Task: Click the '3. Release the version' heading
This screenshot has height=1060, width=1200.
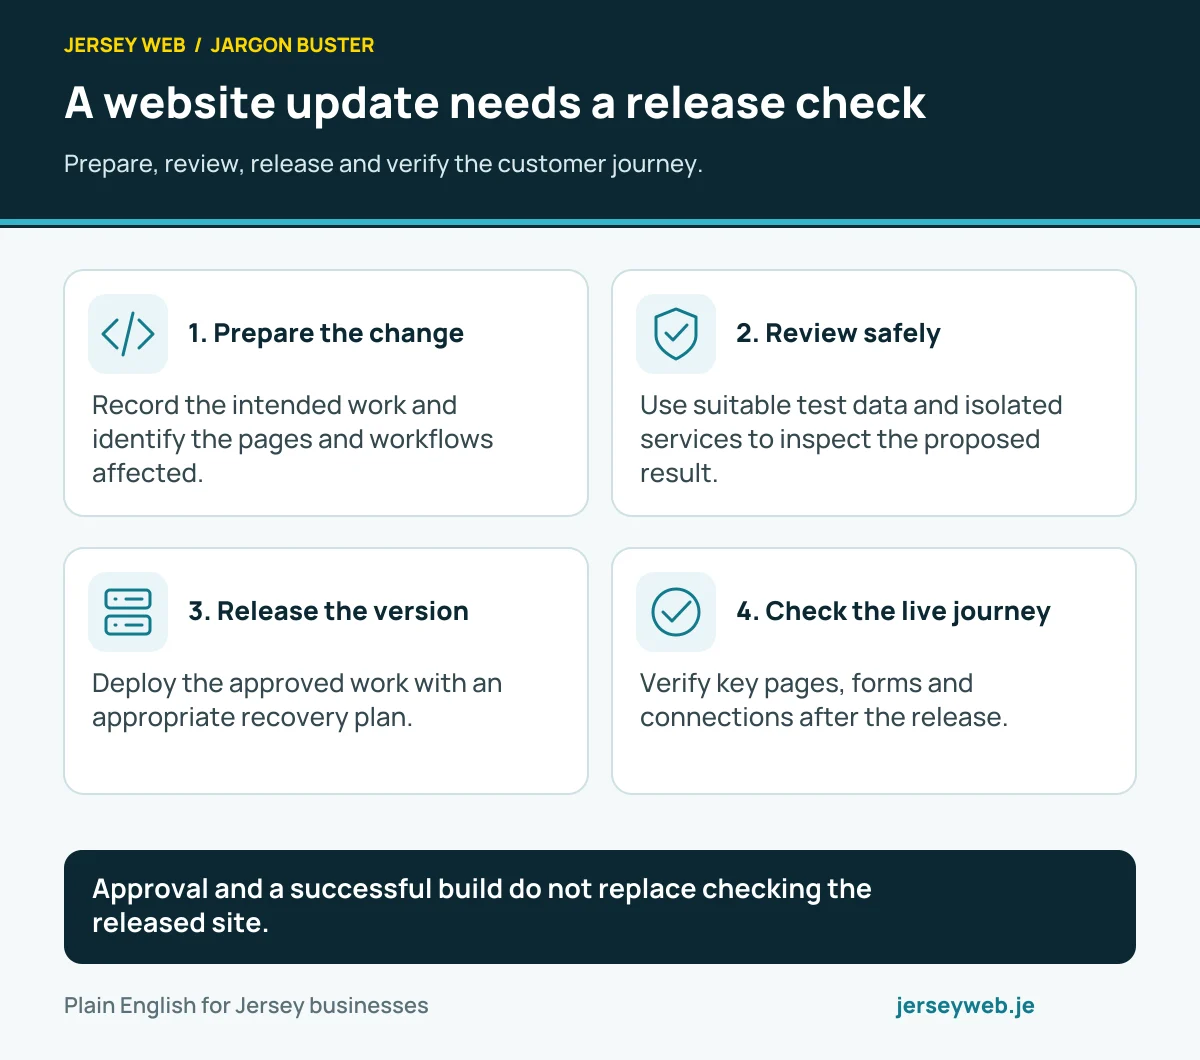Action: point(328,611)
